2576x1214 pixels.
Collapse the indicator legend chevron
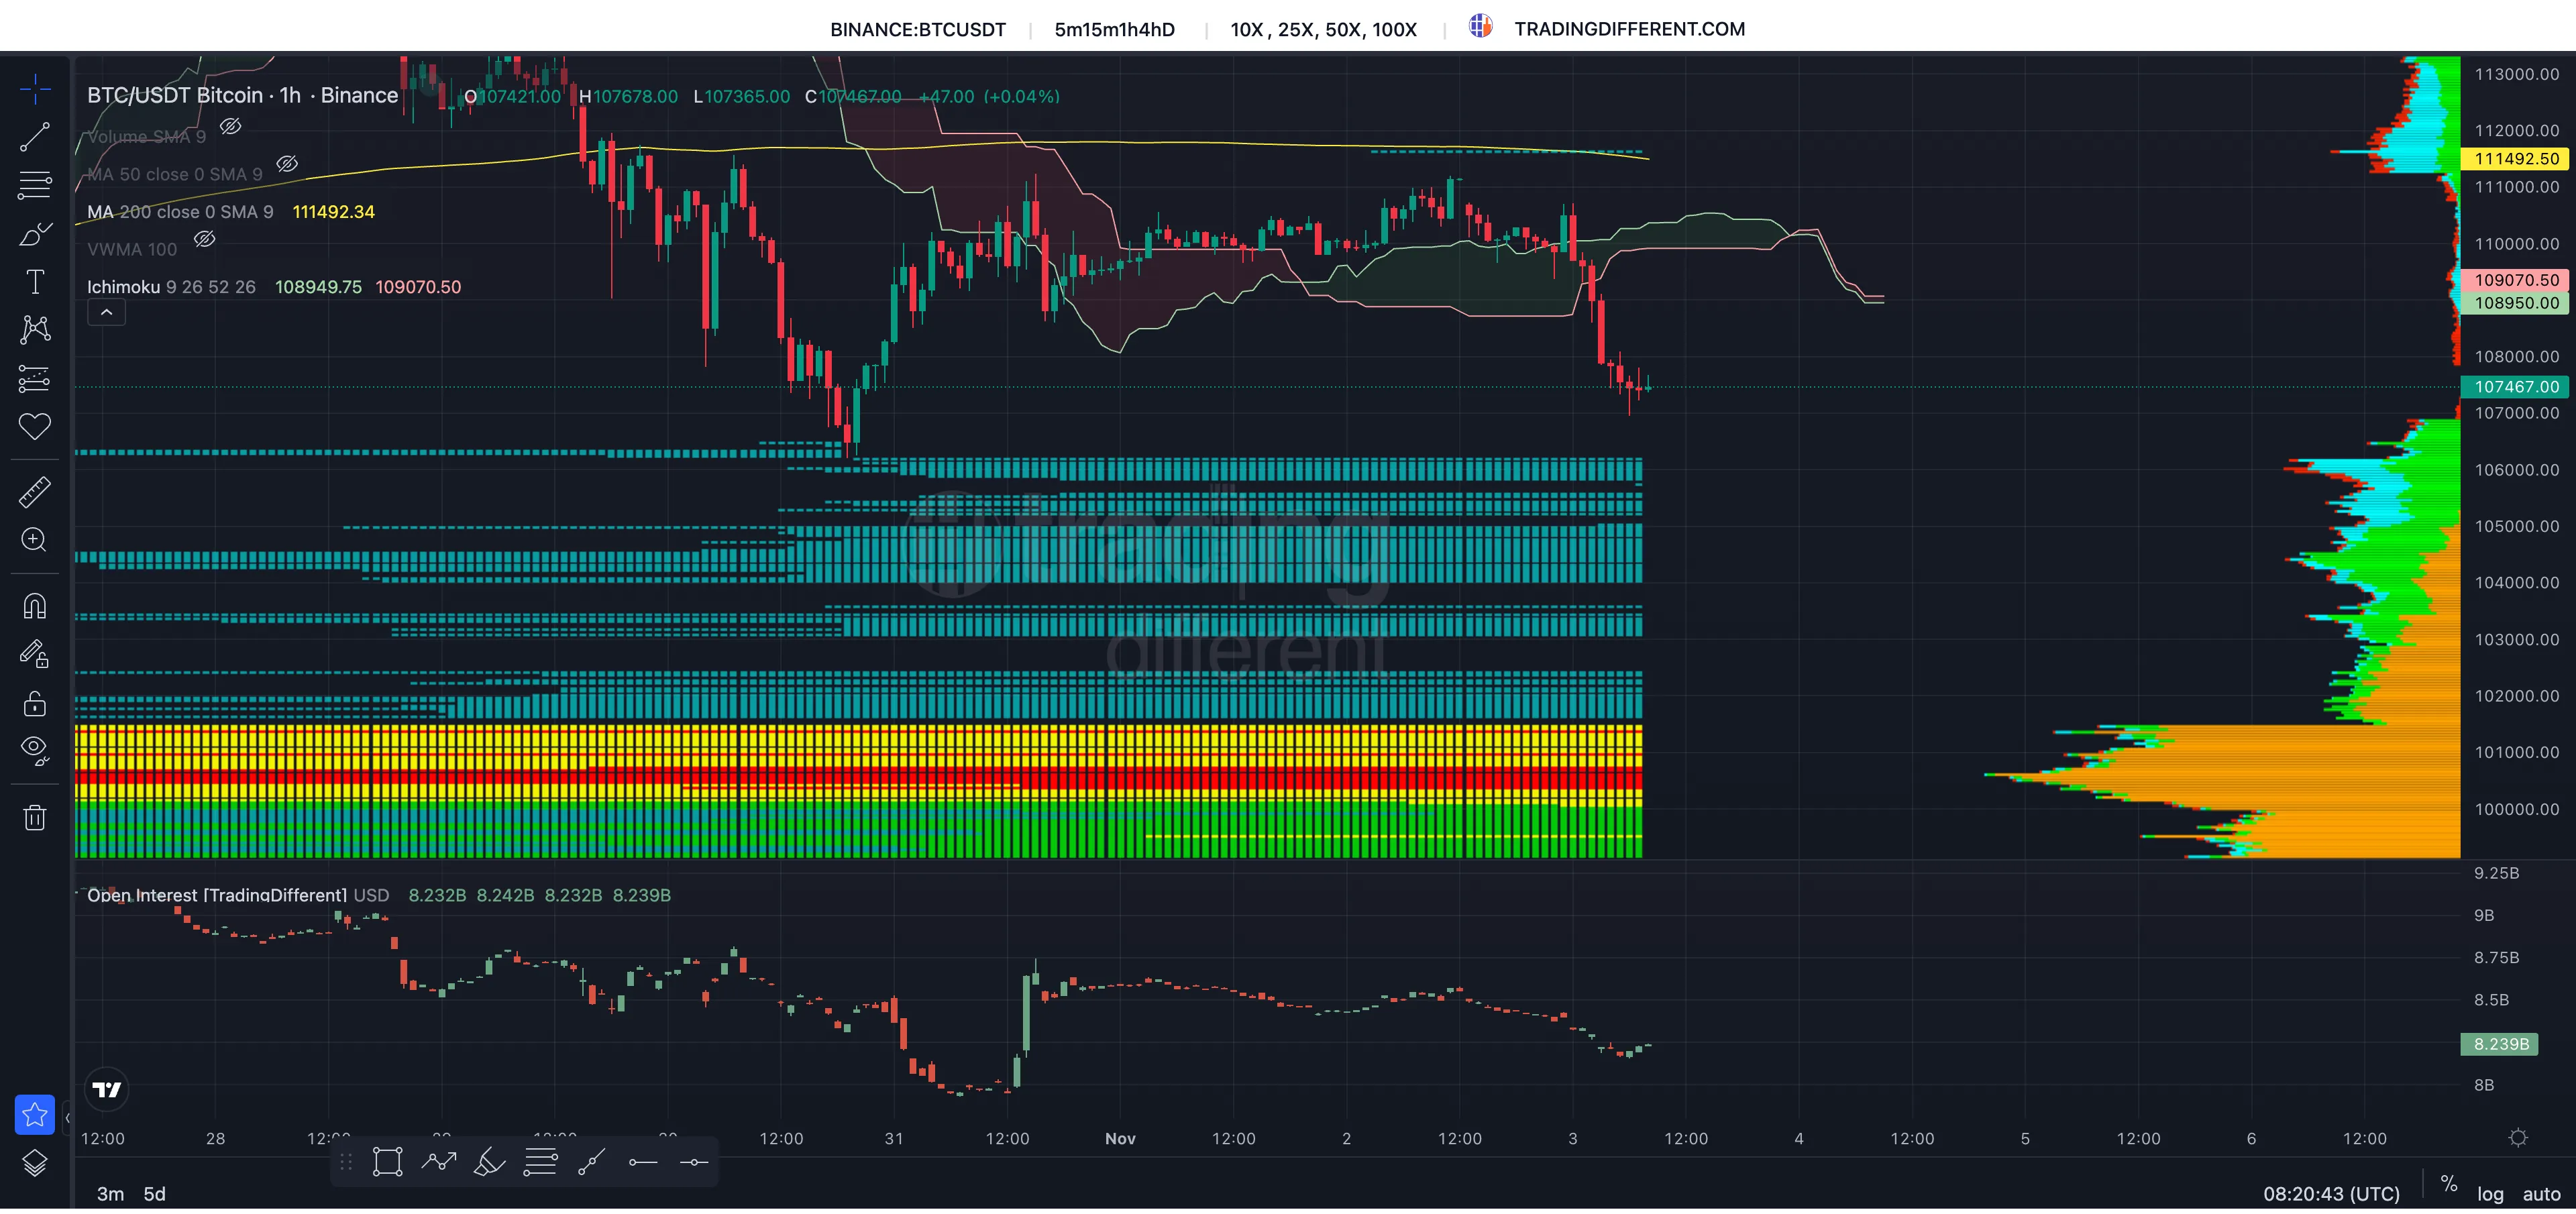[x=106, y=313]
